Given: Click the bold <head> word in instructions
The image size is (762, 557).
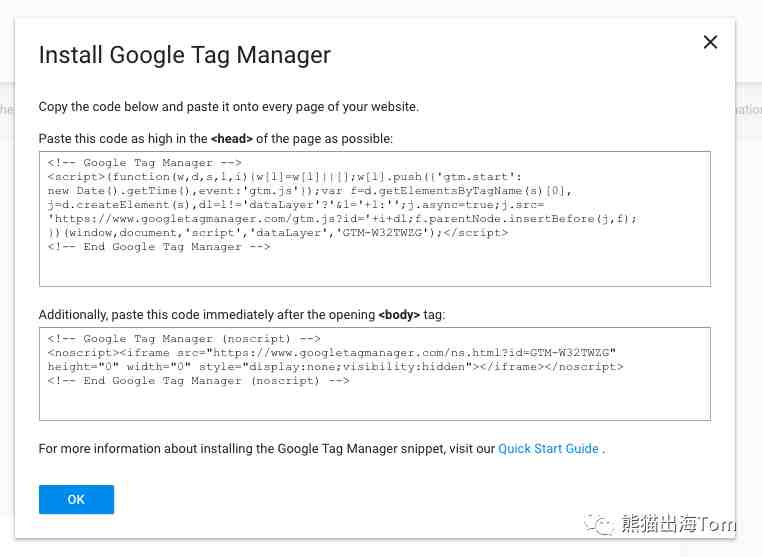Looking at the screenshot, I should pyautogui.click(x=232, y=139).
